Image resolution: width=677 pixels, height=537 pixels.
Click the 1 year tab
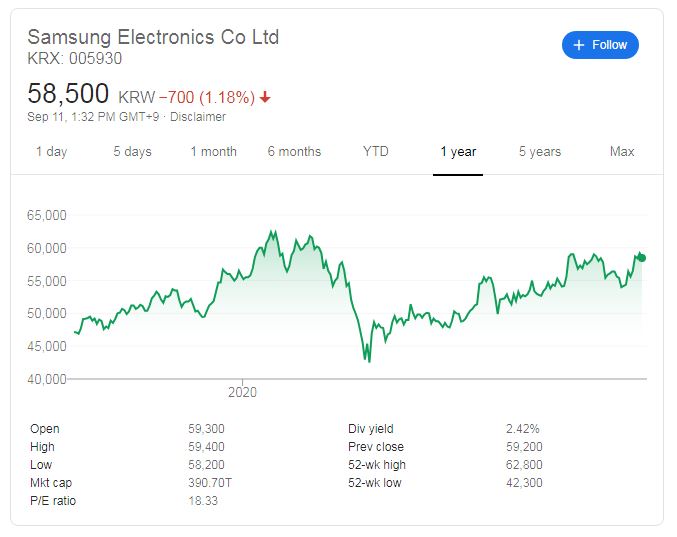[458, 152]
